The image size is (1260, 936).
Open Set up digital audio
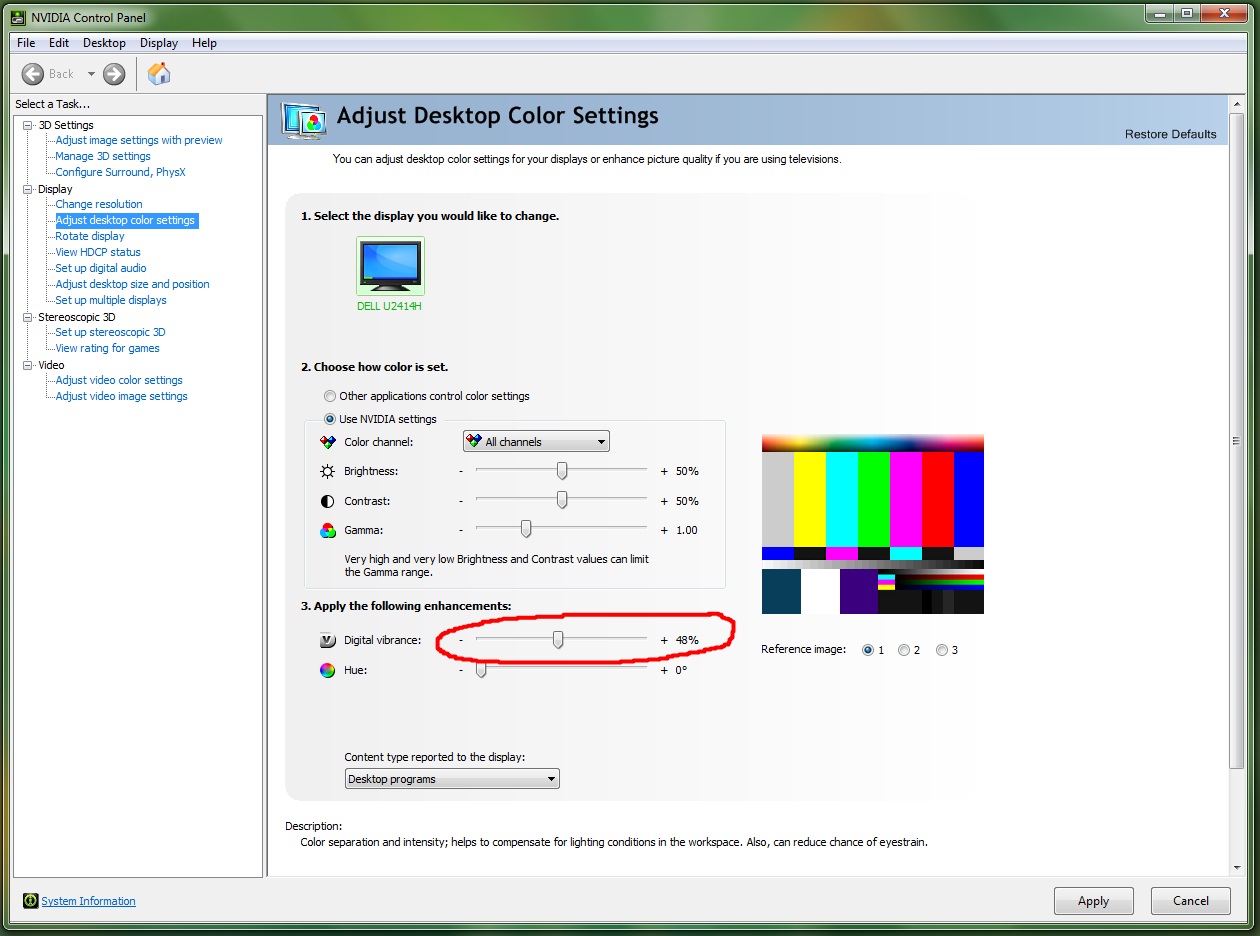point(101,268)
